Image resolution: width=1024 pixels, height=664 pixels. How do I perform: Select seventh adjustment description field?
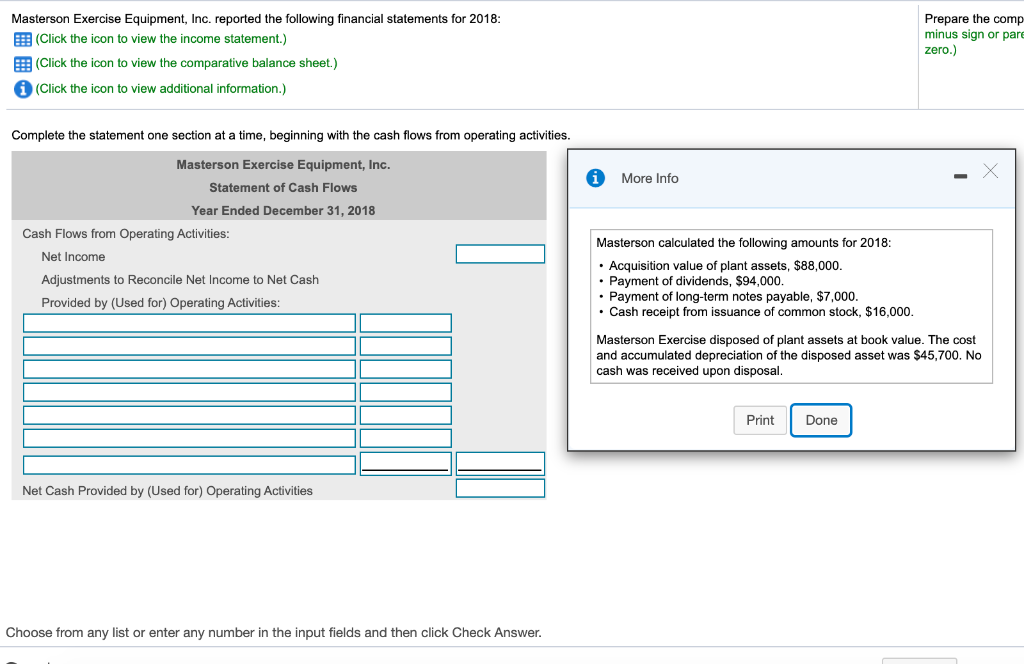(189, 465)
